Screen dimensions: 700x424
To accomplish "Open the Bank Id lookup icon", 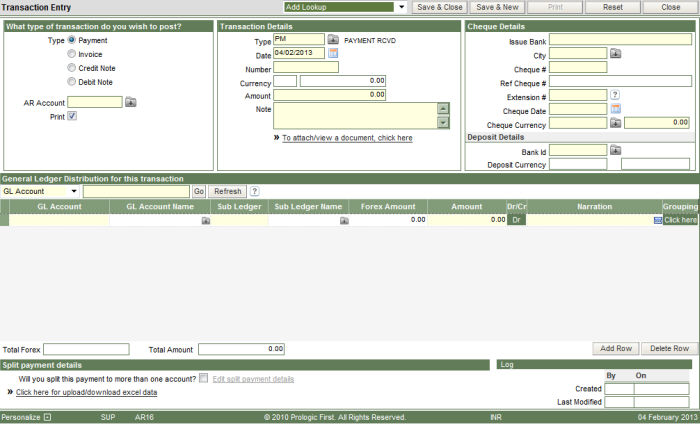I will tap(615, 151).
